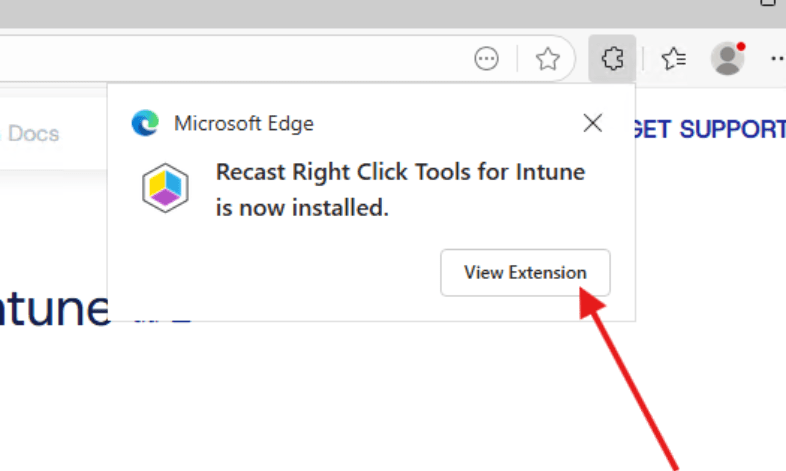The image size is (786, 471).
Task: Focus the browser address bar field
Action: pos(230,60)
